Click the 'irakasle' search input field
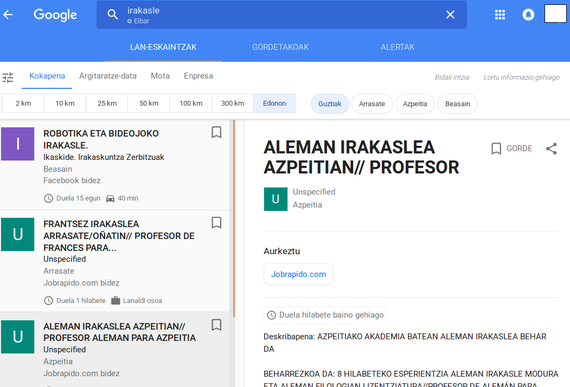Image resolution: width=570 pixels, height=387 pixels. coord(282,15)
